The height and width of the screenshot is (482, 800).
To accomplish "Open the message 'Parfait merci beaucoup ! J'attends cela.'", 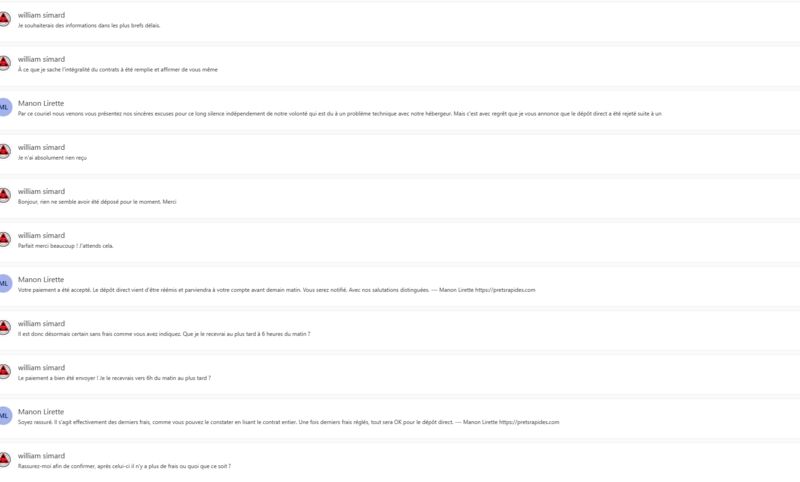I will [400, 240].
